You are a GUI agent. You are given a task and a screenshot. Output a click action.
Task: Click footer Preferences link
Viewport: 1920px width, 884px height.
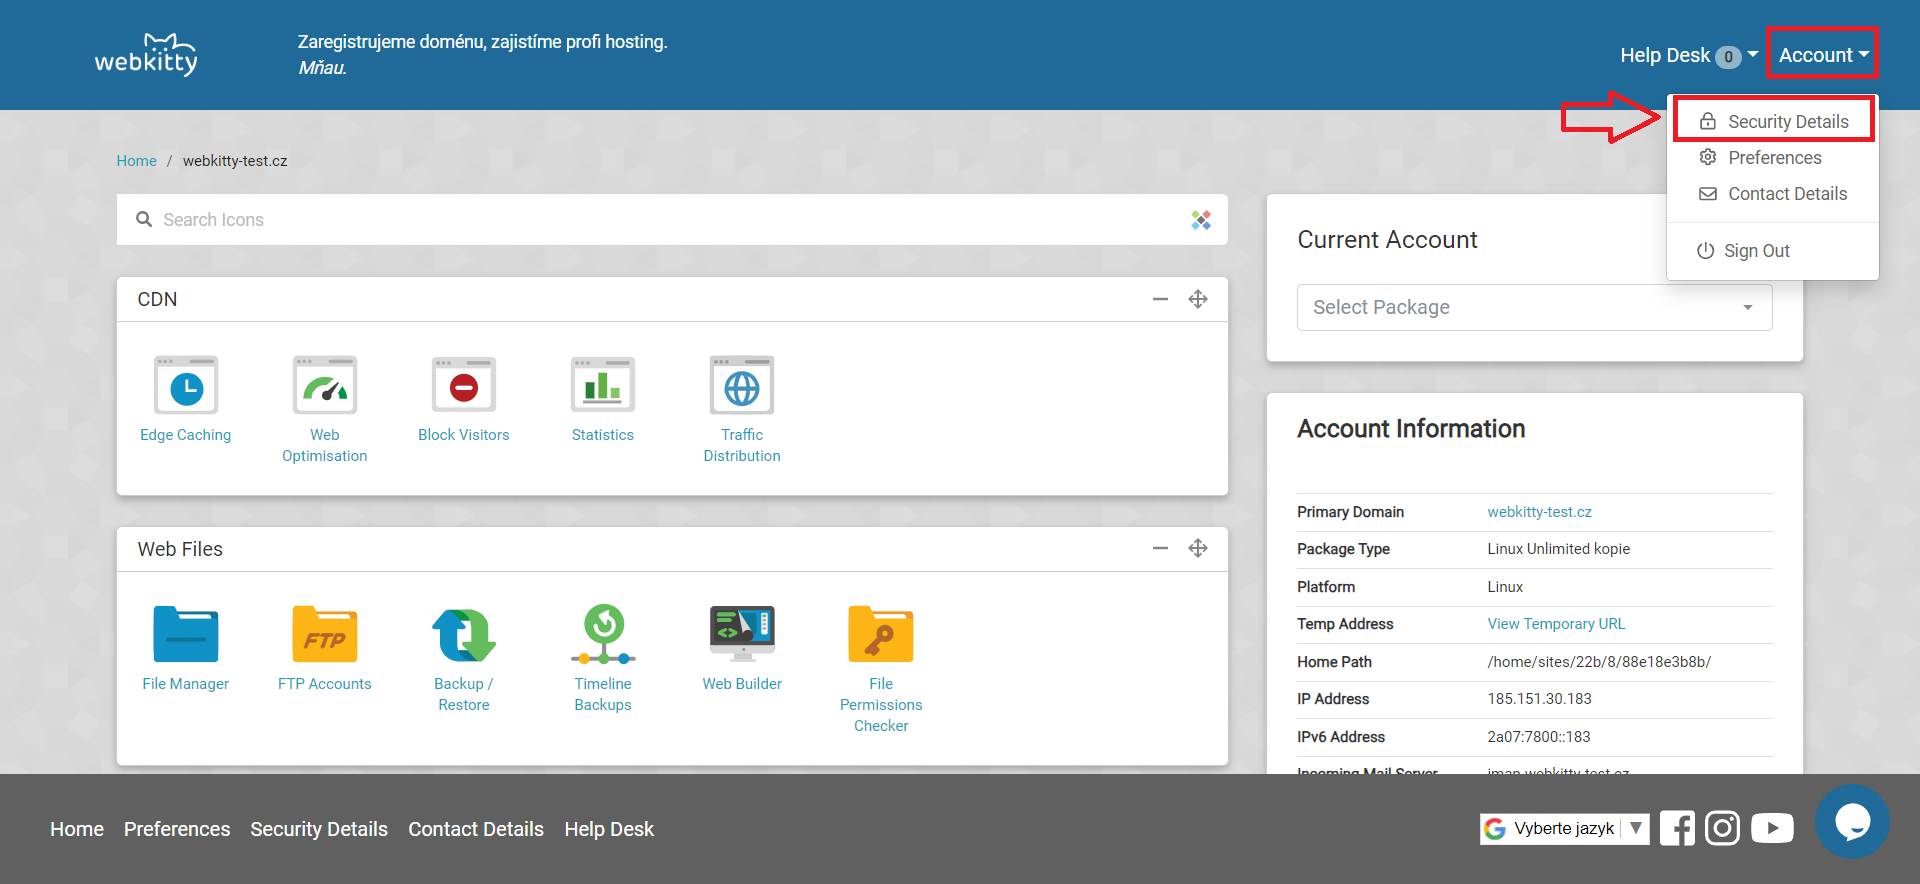(x=177, y=829)
